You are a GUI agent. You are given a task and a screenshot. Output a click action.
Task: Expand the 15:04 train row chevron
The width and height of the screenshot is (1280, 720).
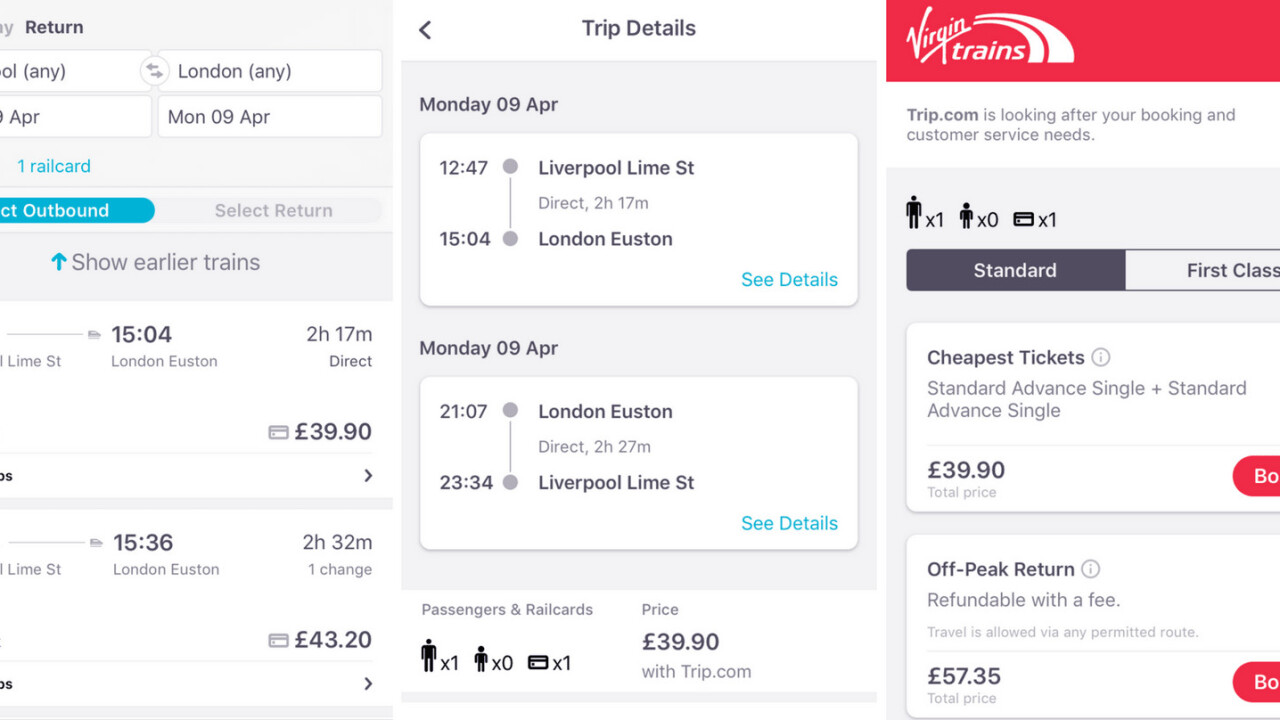point(368,476)
